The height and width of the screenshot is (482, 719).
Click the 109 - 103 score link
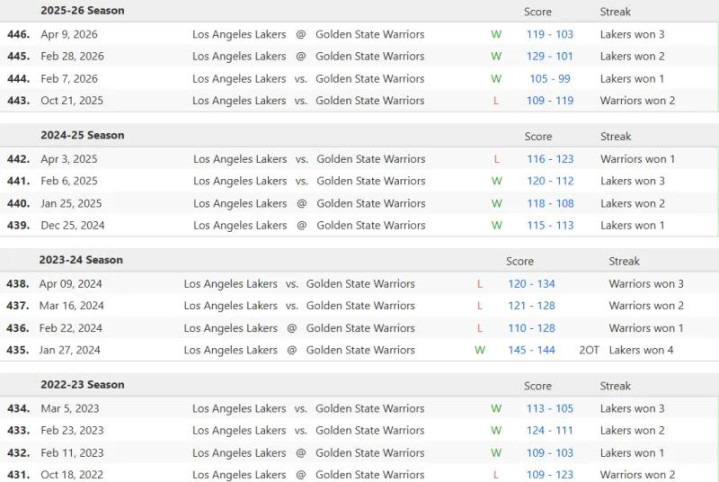(550, 453)
